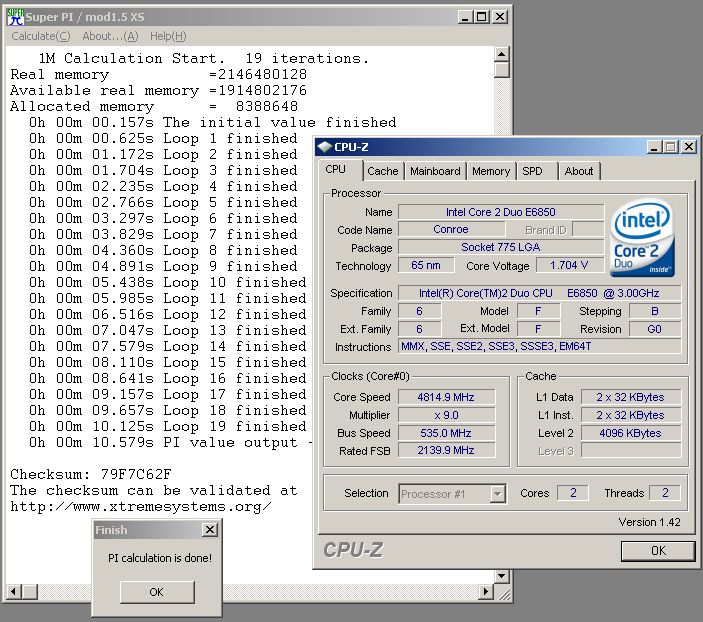Click the Multiplier value 'x 9.0'
703x622 pixels.
click(x=447, y=415)
